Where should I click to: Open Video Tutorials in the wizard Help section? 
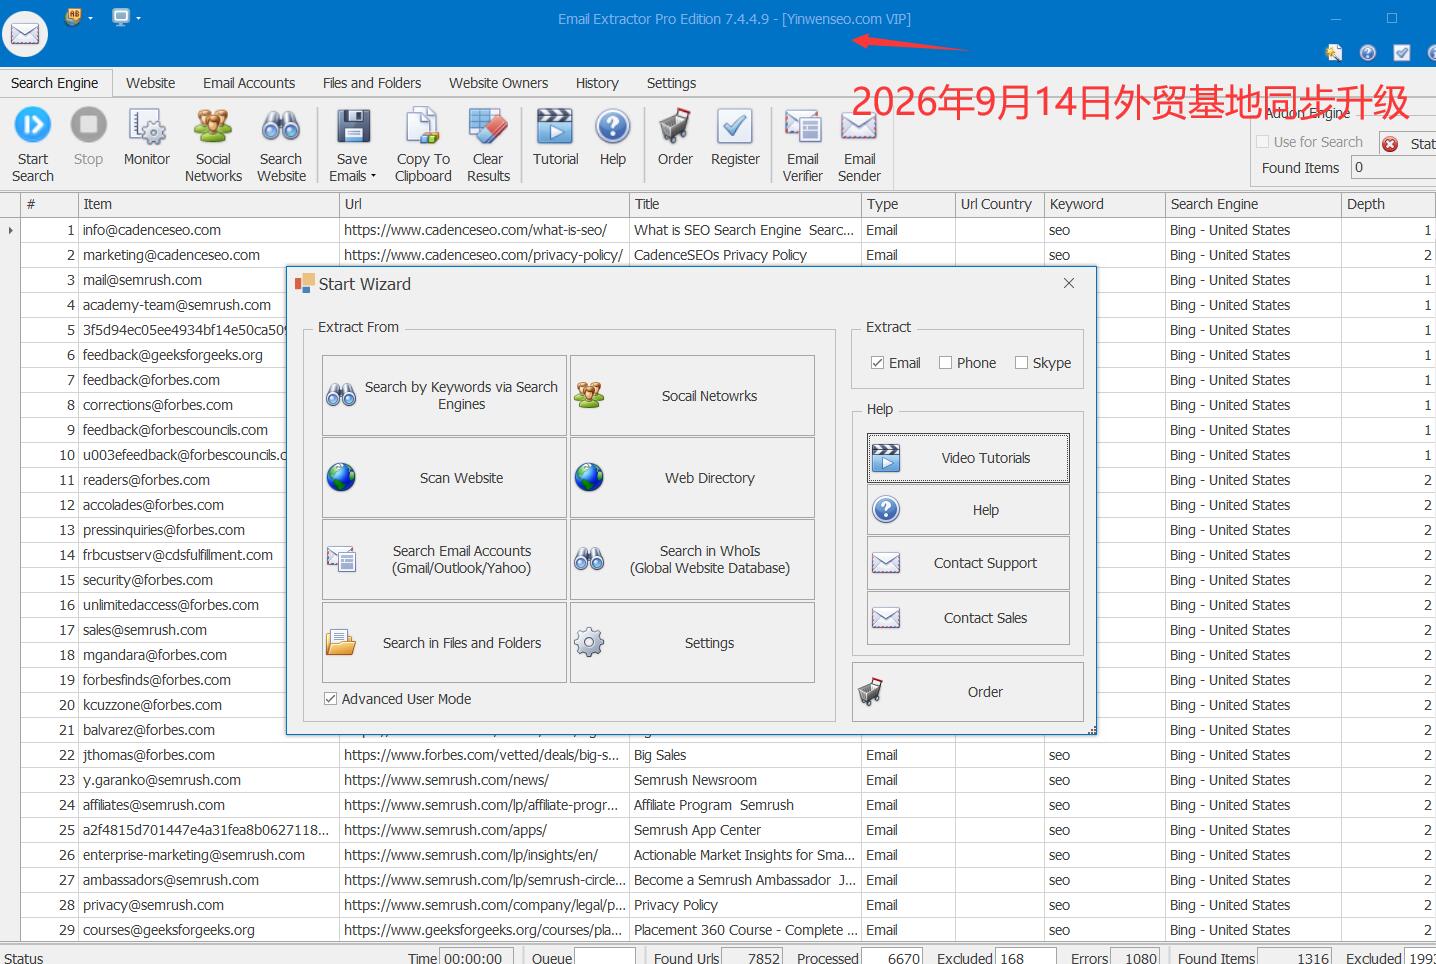pyautogui.click(x=968, y=458)
